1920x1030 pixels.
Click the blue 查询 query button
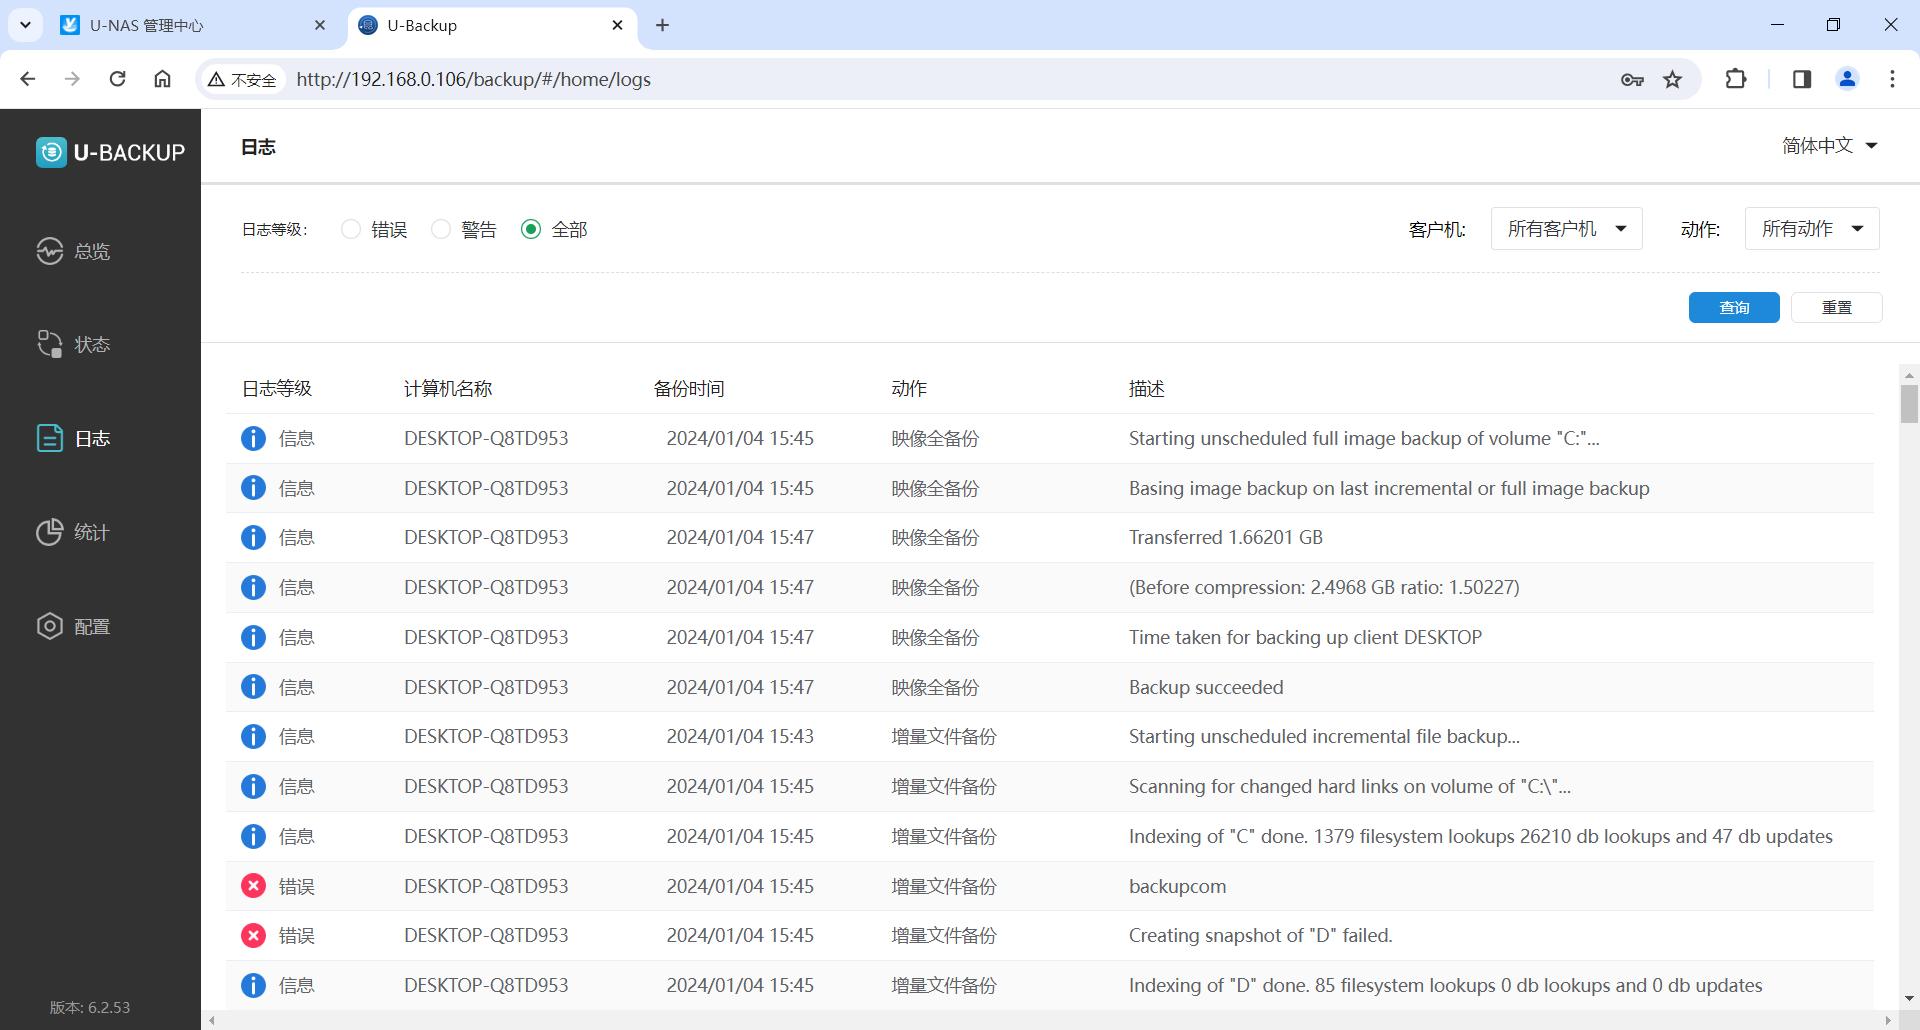click(x=1733, y=307)
